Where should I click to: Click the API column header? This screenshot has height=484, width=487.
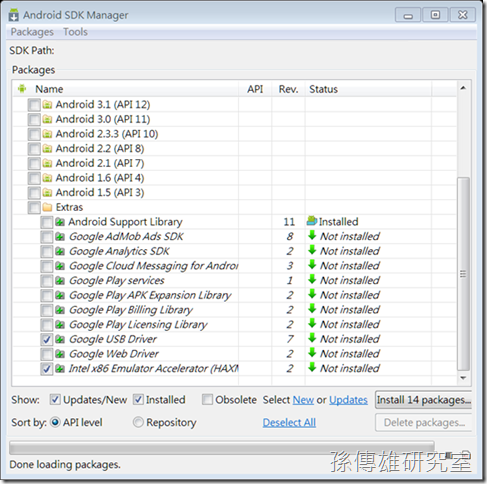pos(255,89)
